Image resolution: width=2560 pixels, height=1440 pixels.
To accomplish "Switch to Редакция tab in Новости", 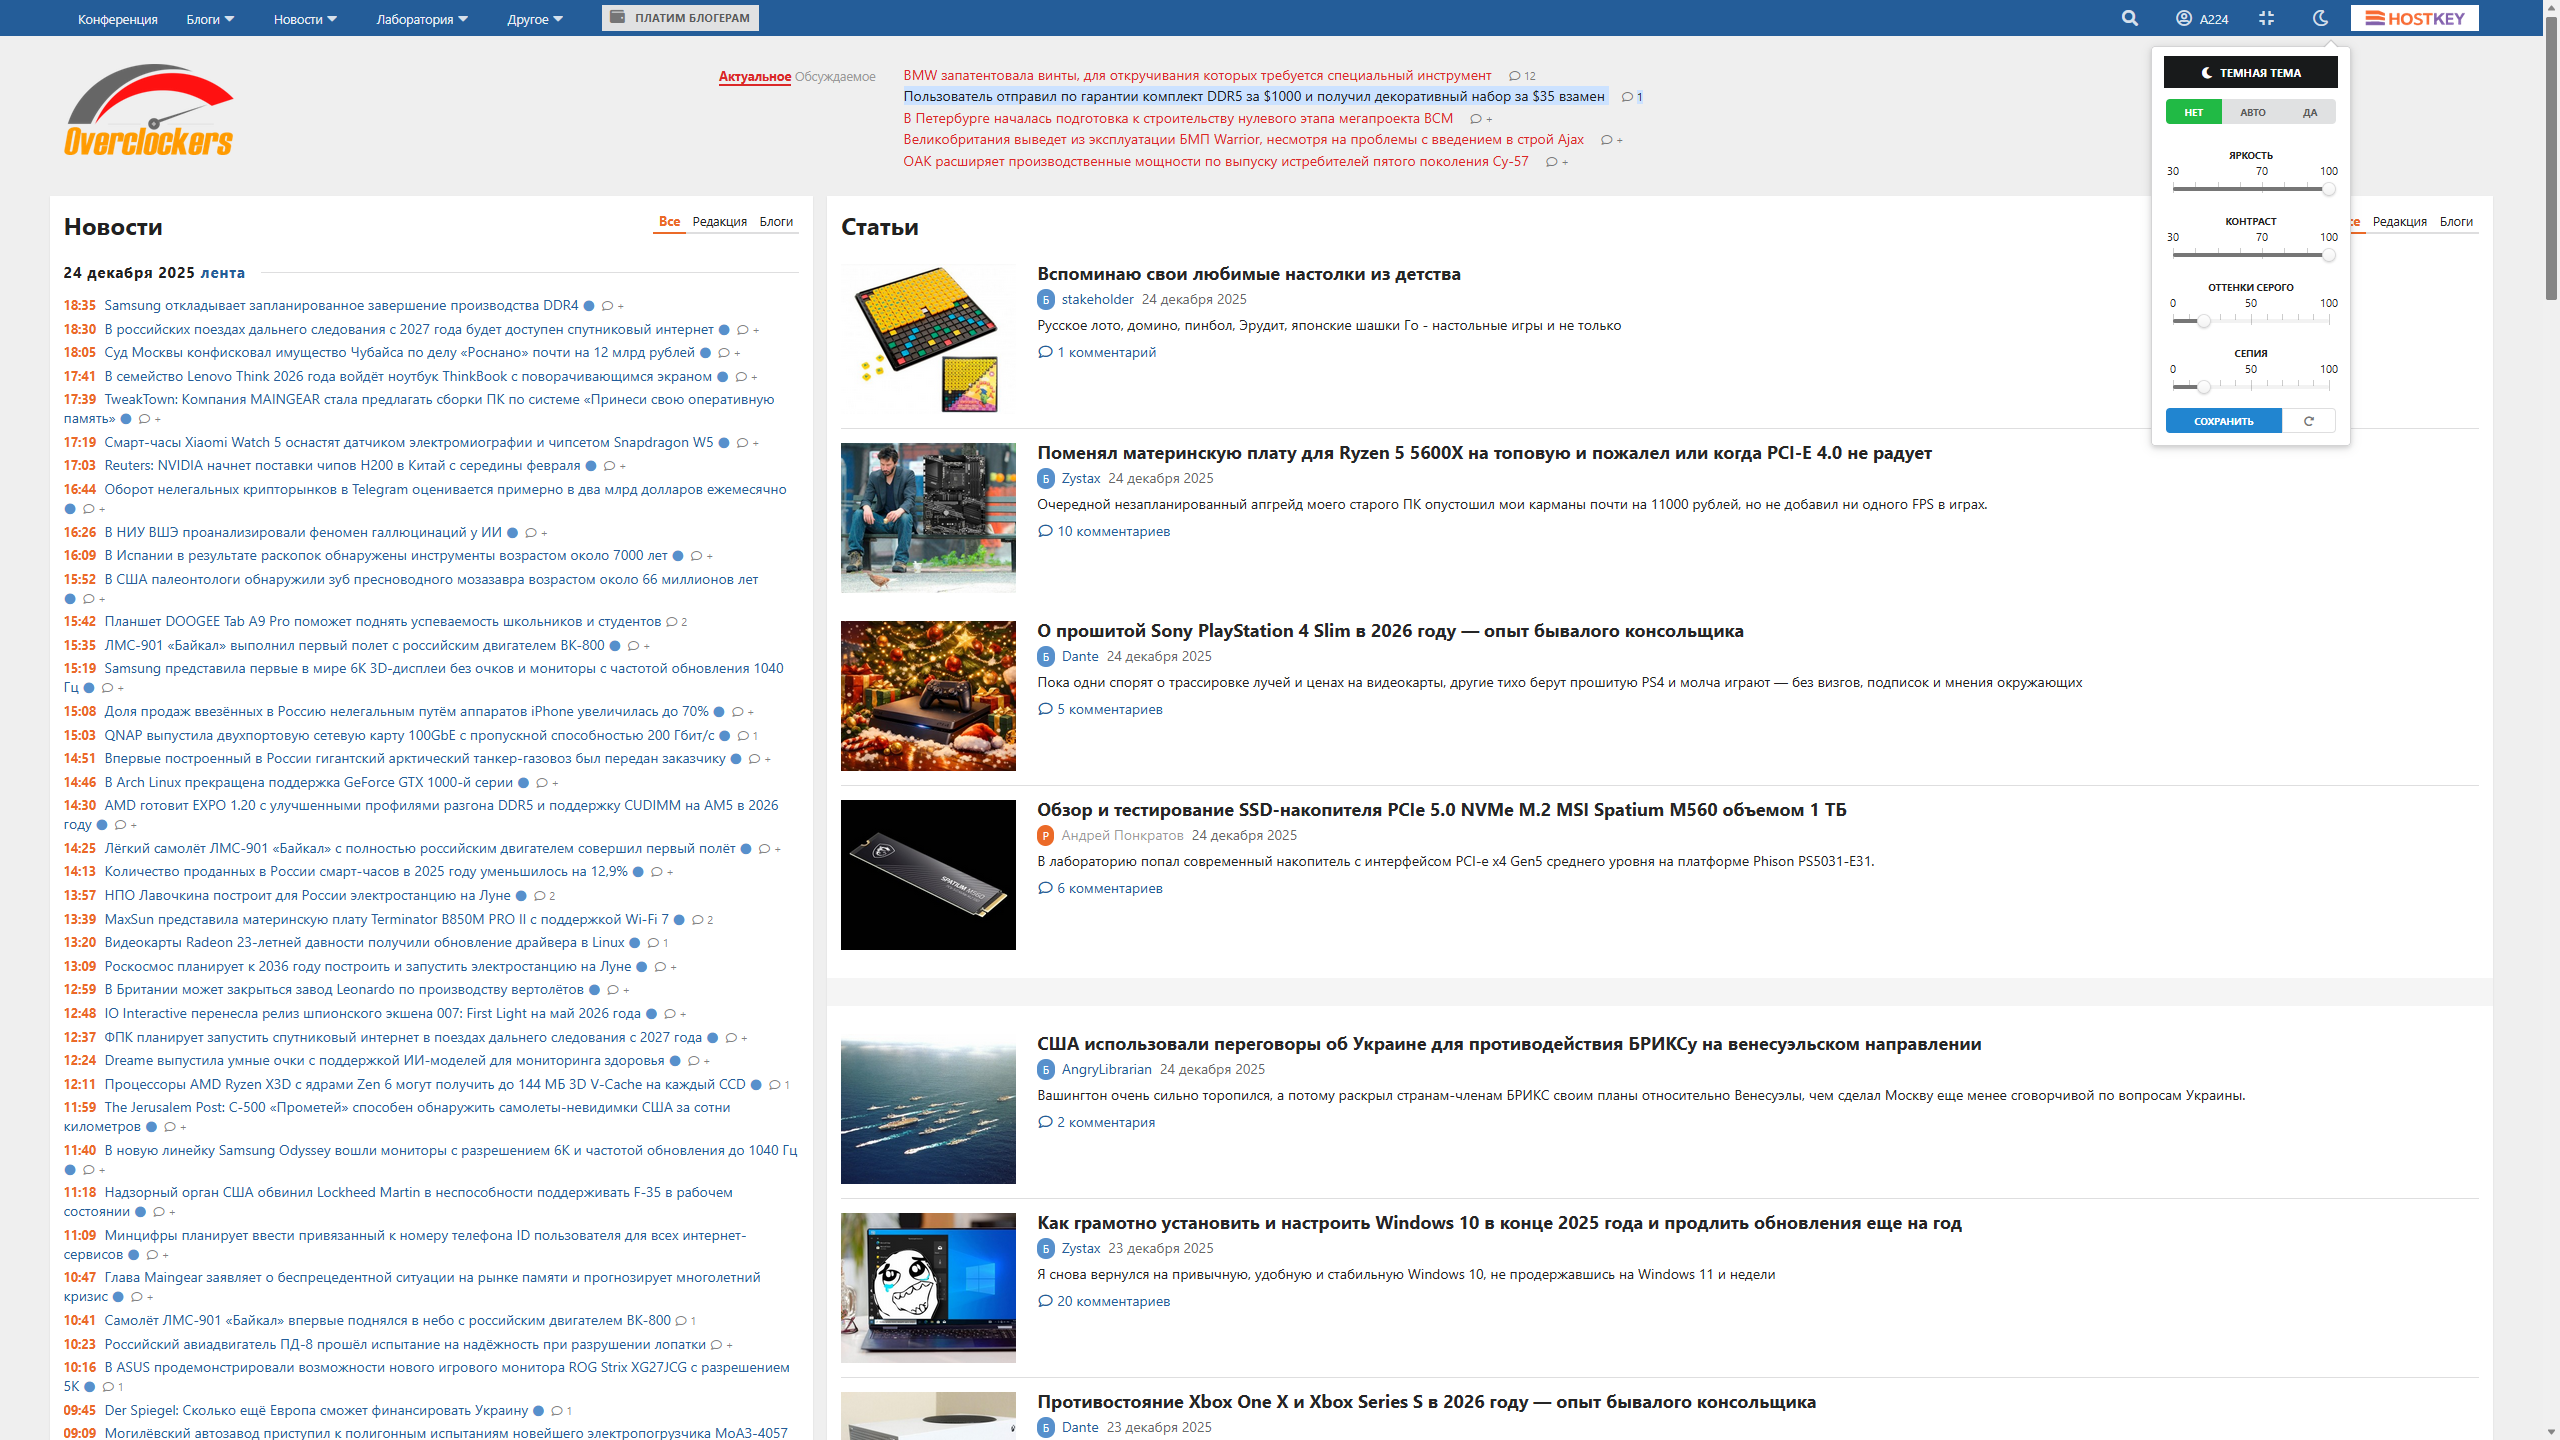I will tap(719, 222).
